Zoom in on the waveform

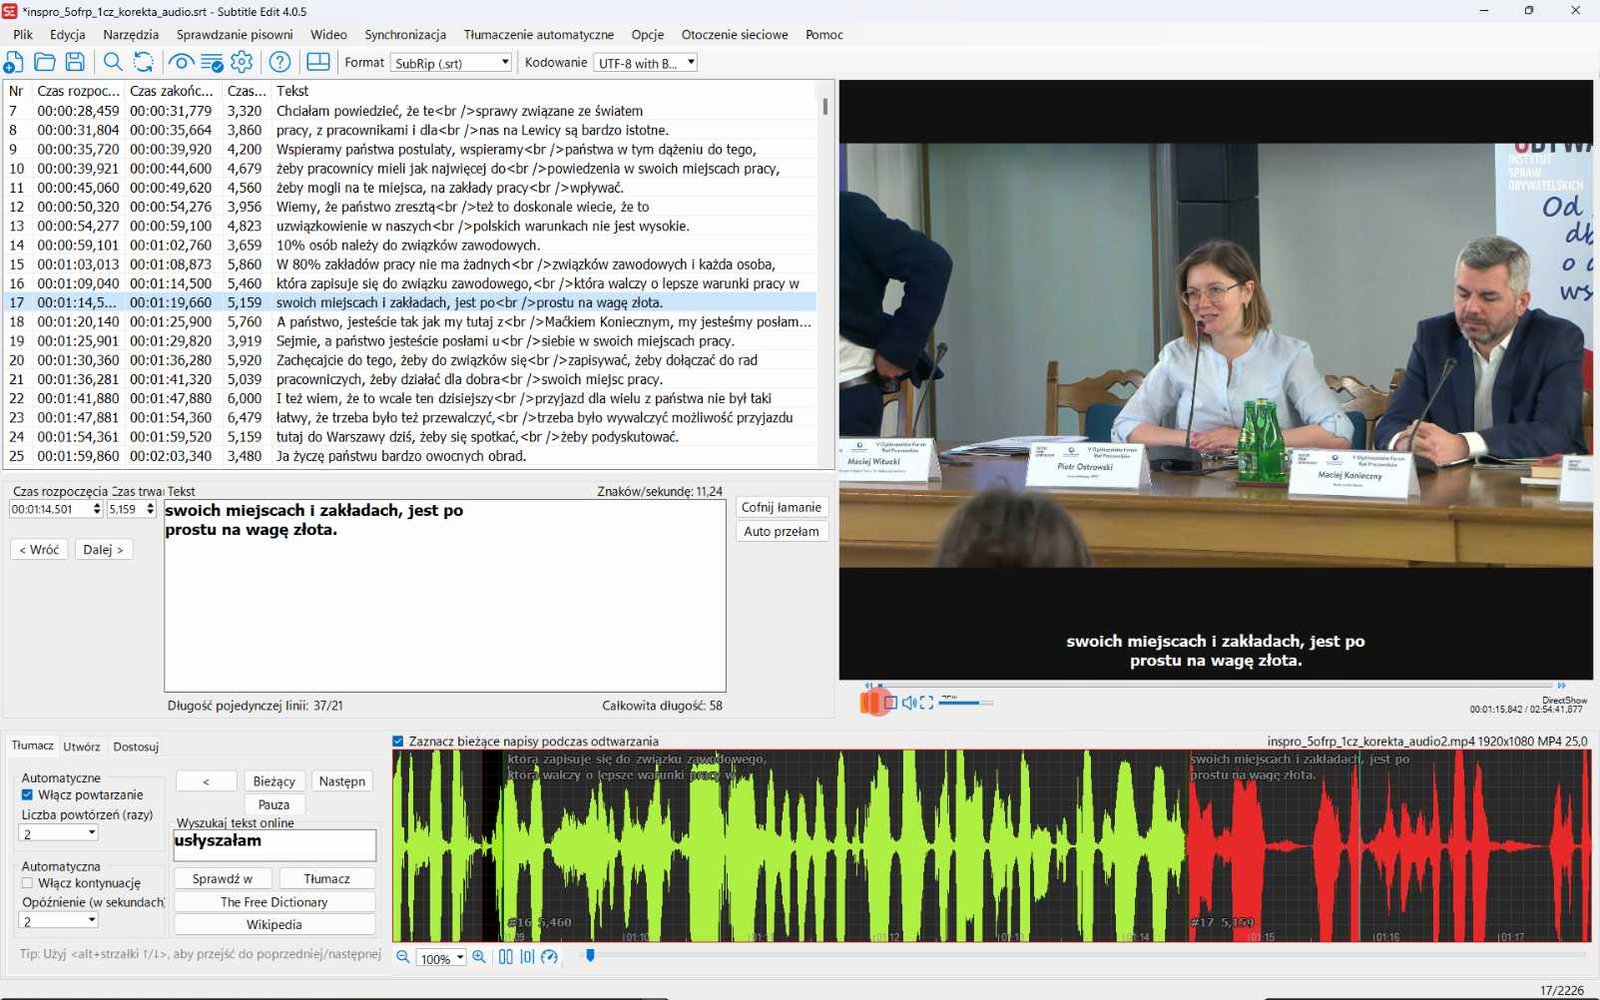coord(479,957)
